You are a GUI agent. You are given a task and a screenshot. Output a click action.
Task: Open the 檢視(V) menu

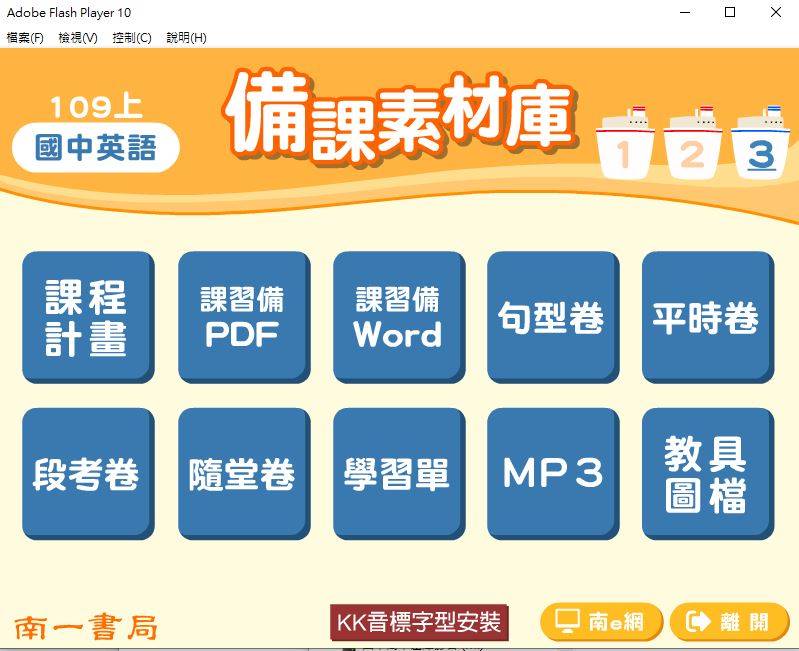pos(78,38)
